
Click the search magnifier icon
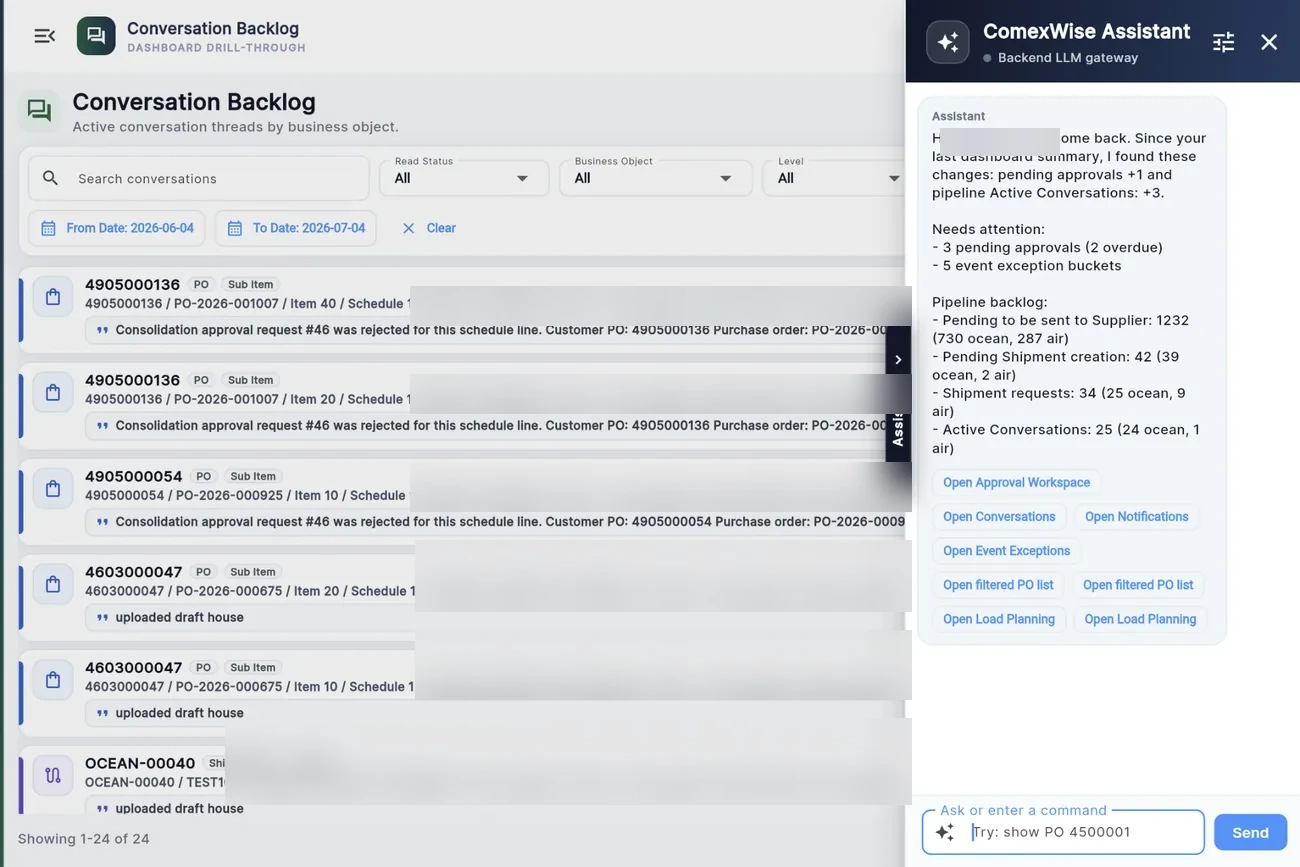(50, 178)
